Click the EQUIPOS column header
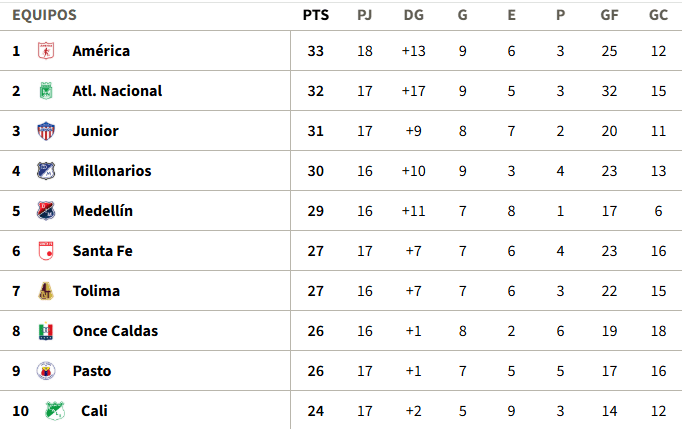Screen dimensions: 682x429 pos(44,15)
